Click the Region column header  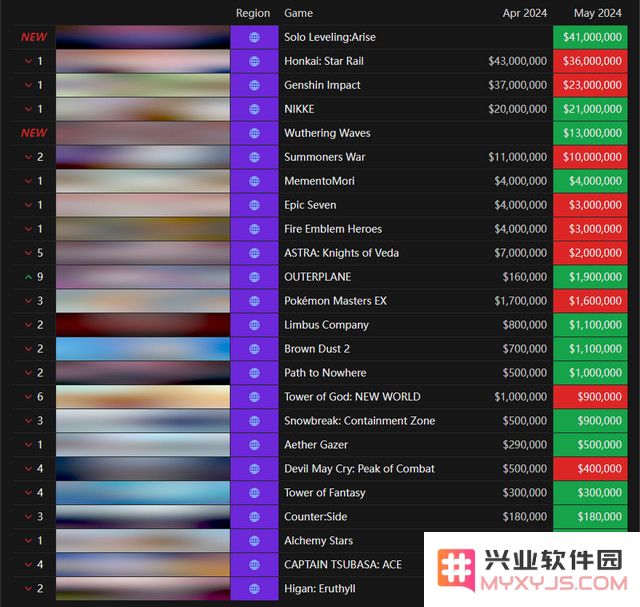253,13
